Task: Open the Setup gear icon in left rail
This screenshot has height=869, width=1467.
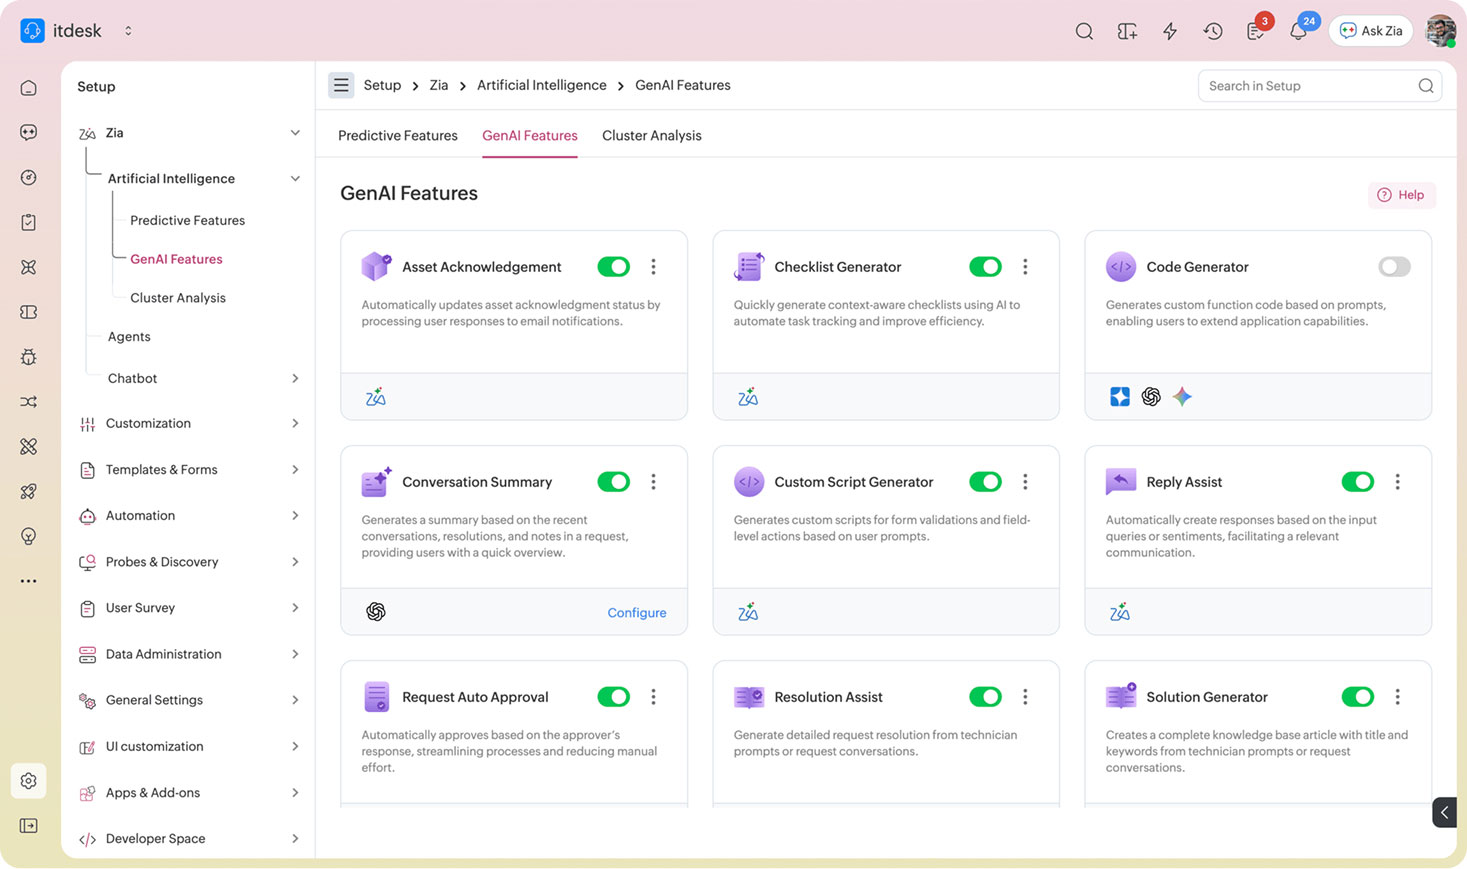Action: (28, 781)
